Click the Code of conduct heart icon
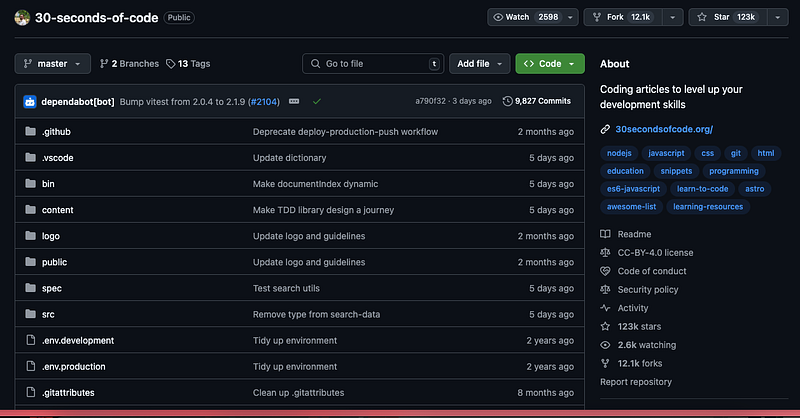800x418 pixels. 605,271
